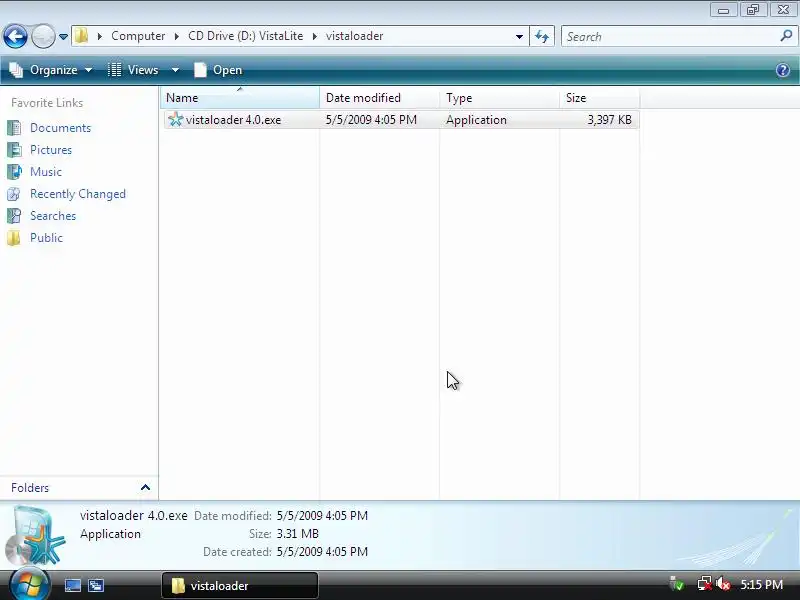
Task: Open the Searches favorite link
Action: coord(53,216)
